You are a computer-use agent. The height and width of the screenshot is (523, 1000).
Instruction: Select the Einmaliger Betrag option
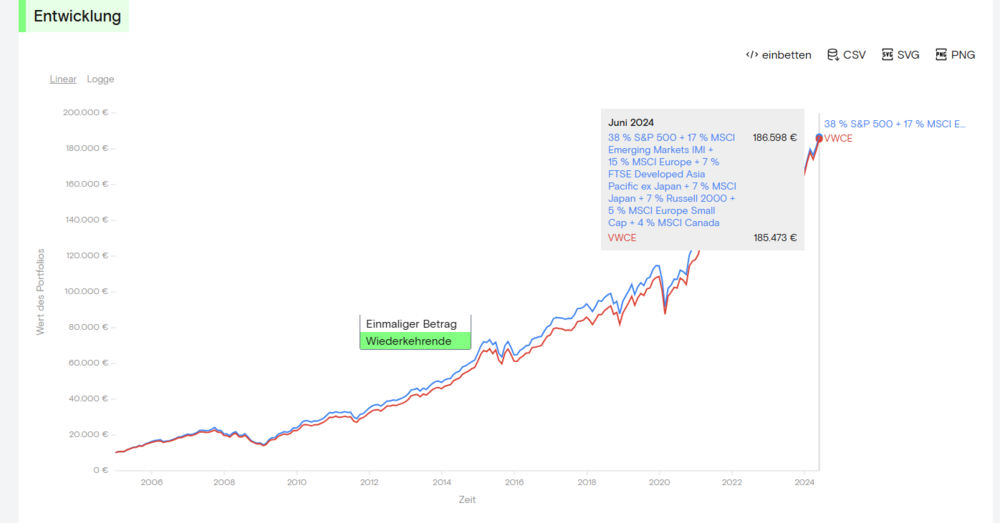[x=412, y=324]
